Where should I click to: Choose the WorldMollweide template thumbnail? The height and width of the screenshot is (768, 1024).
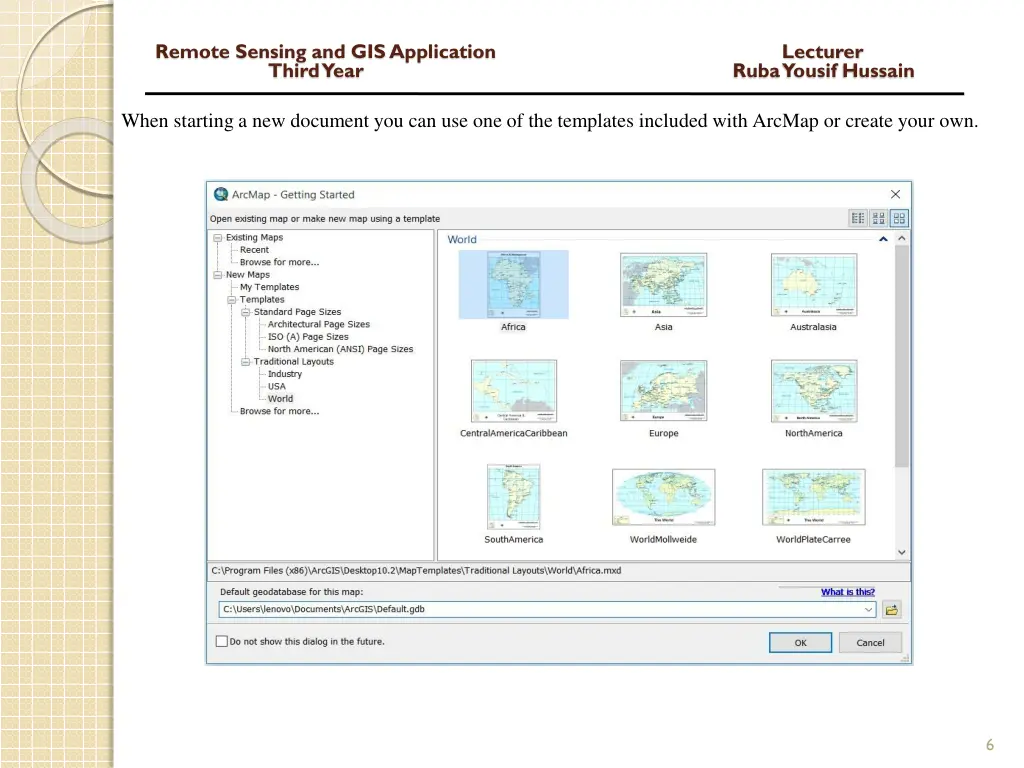[664, 497]
